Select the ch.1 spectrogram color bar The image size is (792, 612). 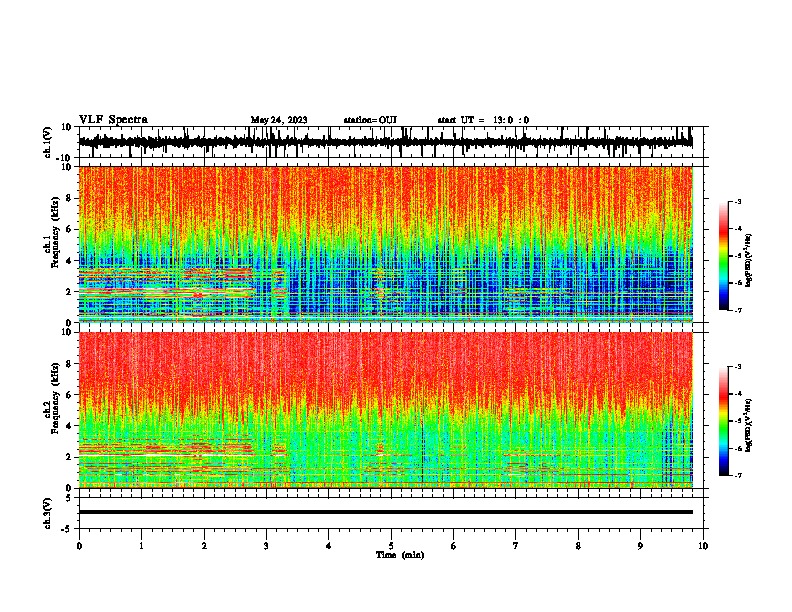point(723,256)
